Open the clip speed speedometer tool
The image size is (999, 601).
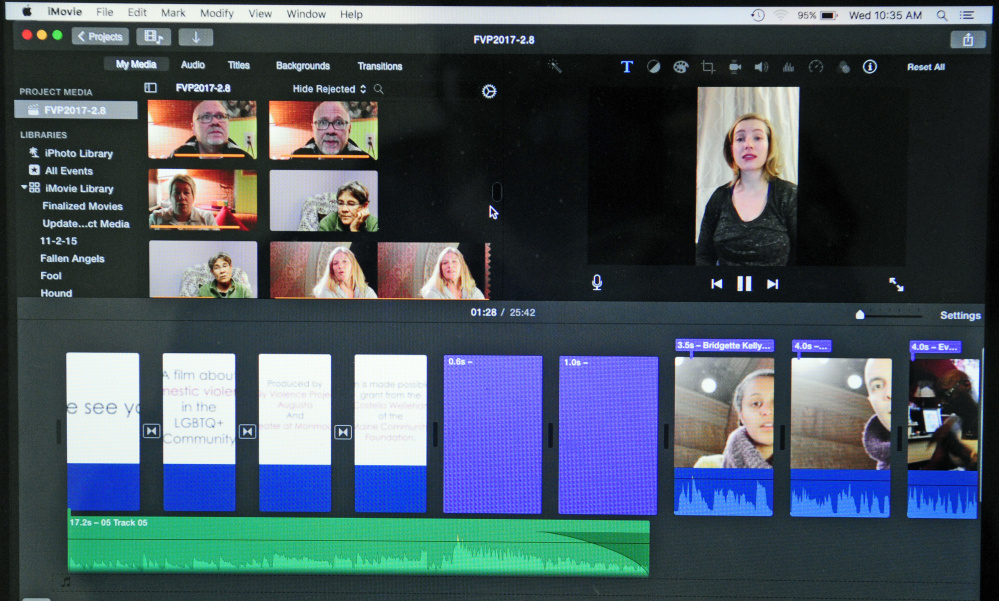815,67
